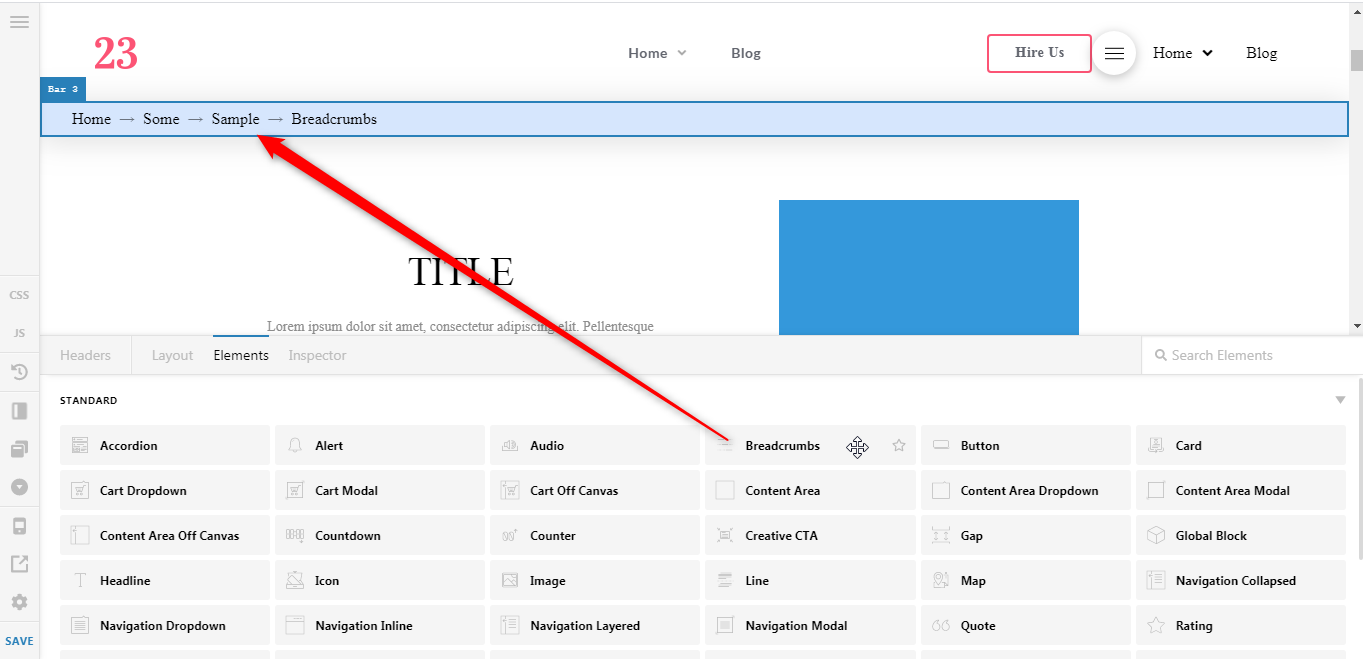Image resolution: width=1363 pixels, height=659 pixels.
Task: Click the Content Area Dropdown label
Action: 1029,491
